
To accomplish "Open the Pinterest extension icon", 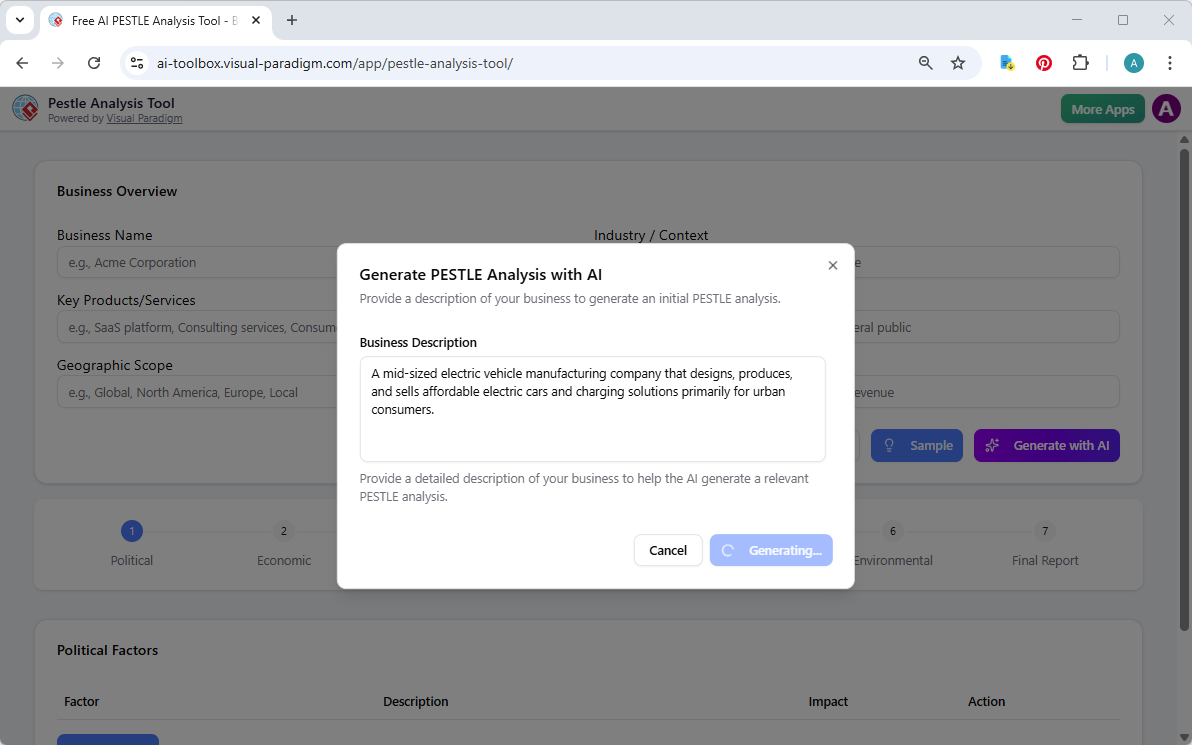I will point(1044,62).
